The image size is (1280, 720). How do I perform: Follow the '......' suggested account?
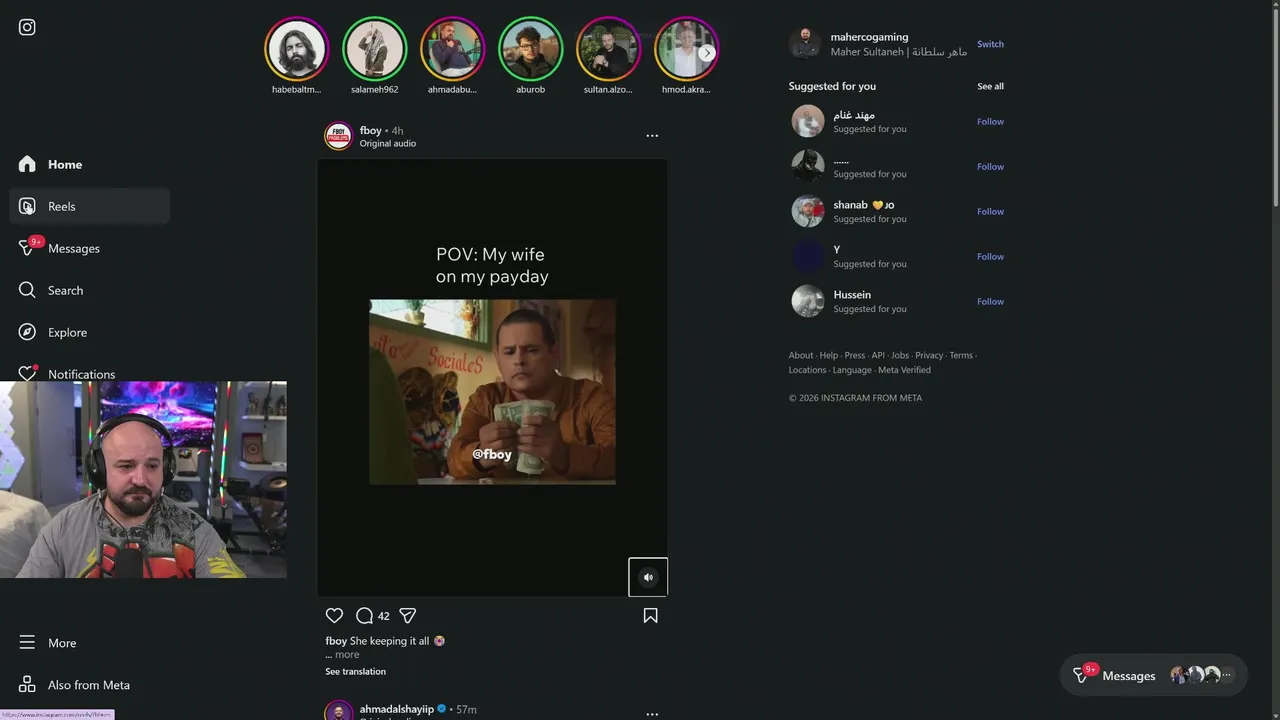(x=990, y=167)
